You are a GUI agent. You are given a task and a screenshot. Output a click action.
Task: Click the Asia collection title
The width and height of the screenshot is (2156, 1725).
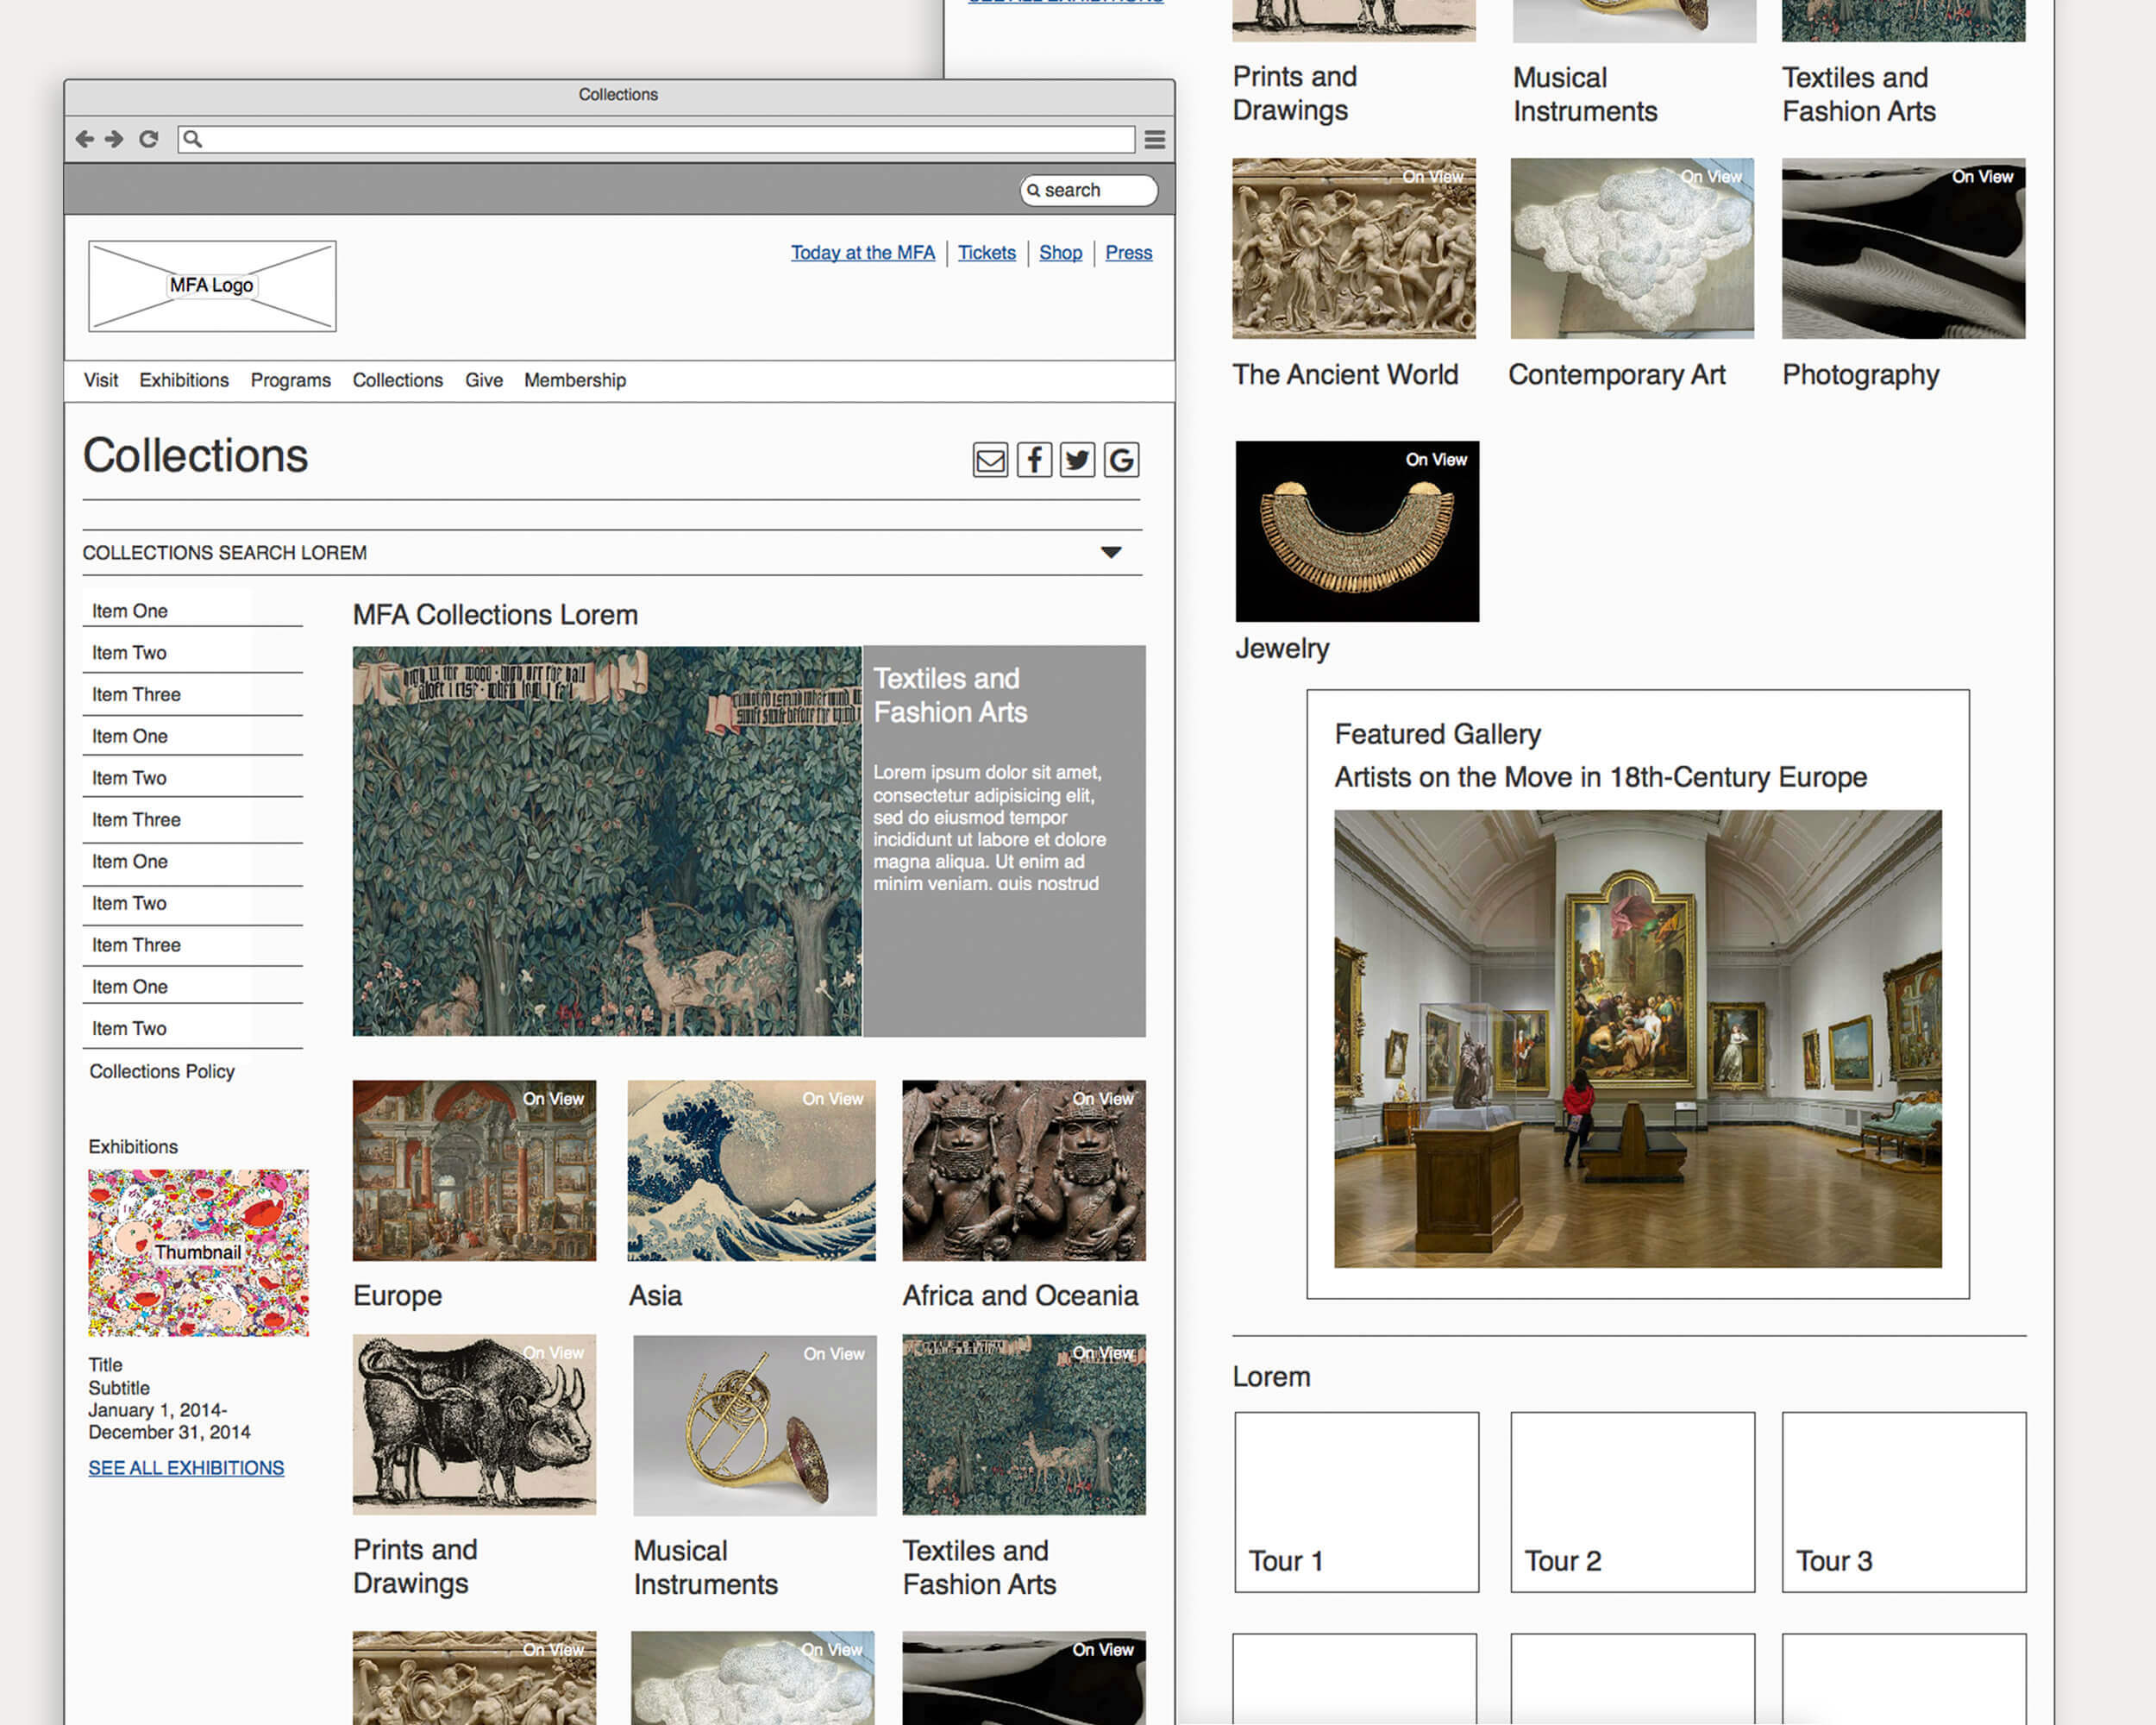point(655,1296)
